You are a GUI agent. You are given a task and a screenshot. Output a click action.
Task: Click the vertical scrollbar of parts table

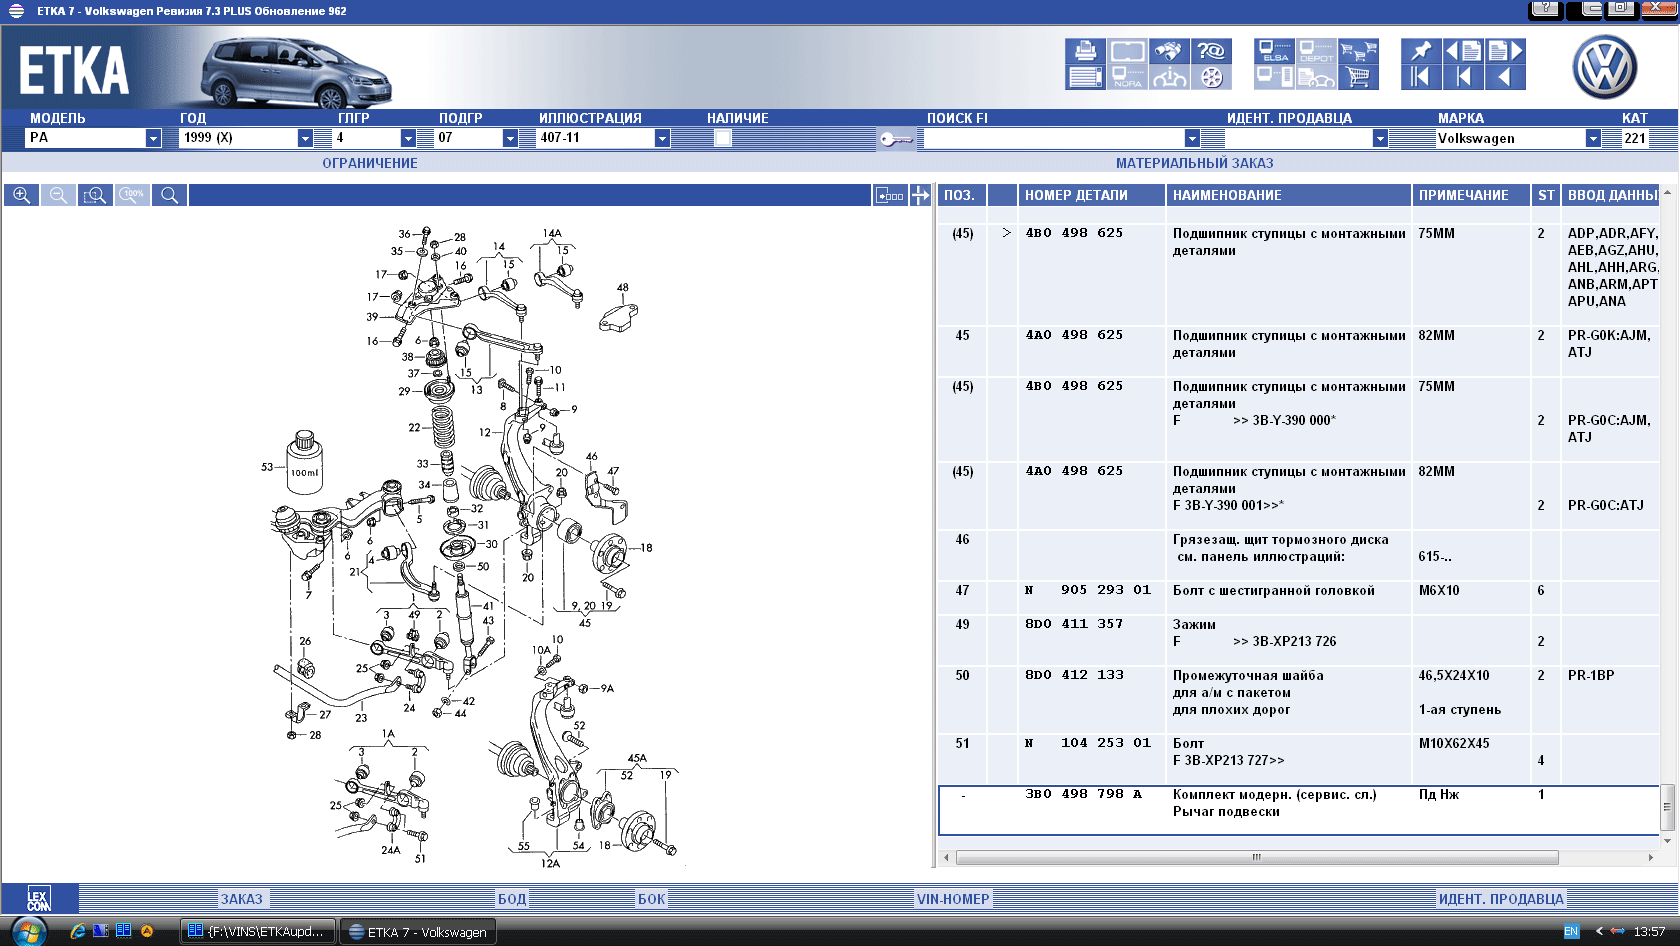(1667, 806)
